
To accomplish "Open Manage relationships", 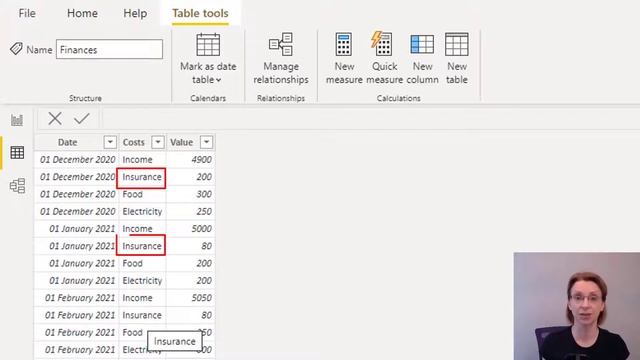I will (x=281, y=58).
